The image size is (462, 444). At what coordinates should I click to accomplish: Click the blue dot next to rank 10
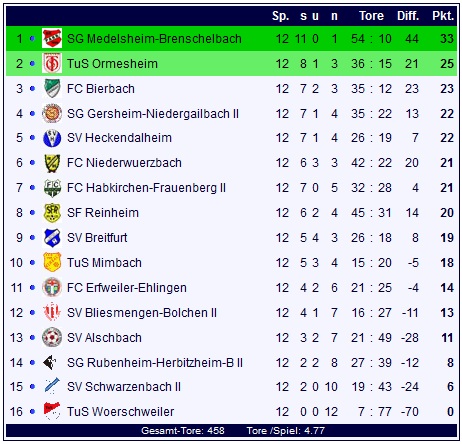32,263
